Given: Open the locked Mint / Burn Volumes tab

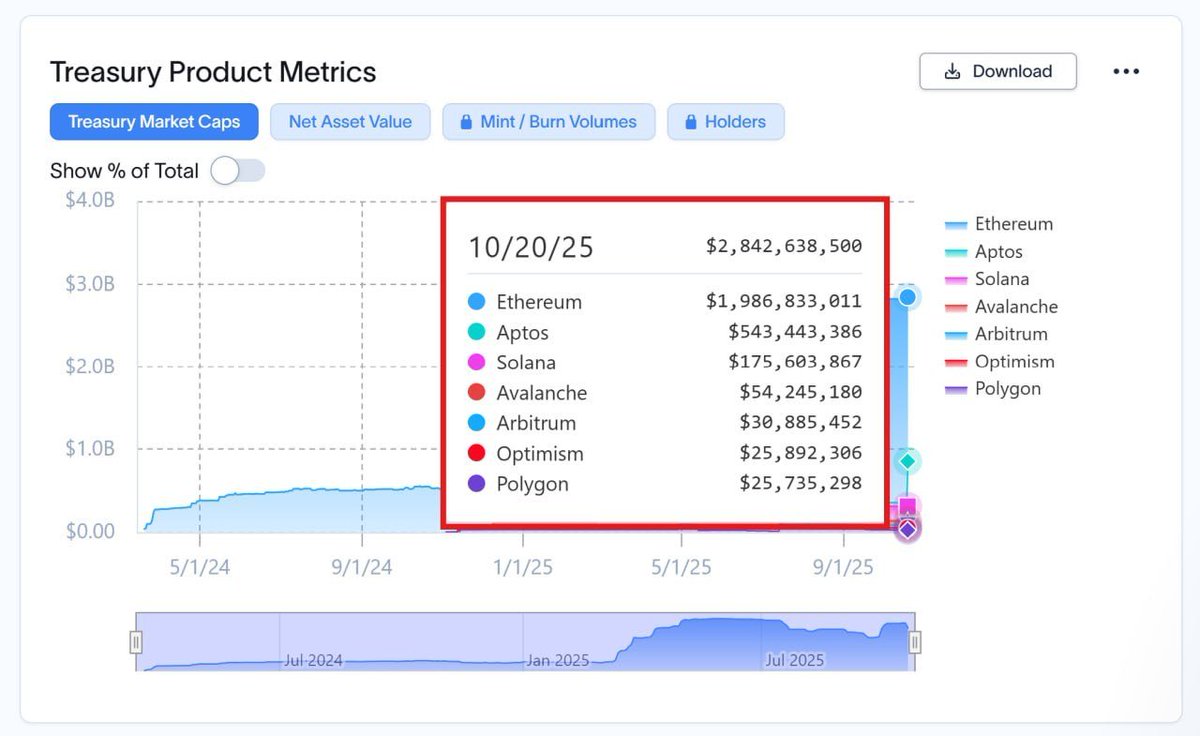Looking at the screenshot, I should pos(548,122).
